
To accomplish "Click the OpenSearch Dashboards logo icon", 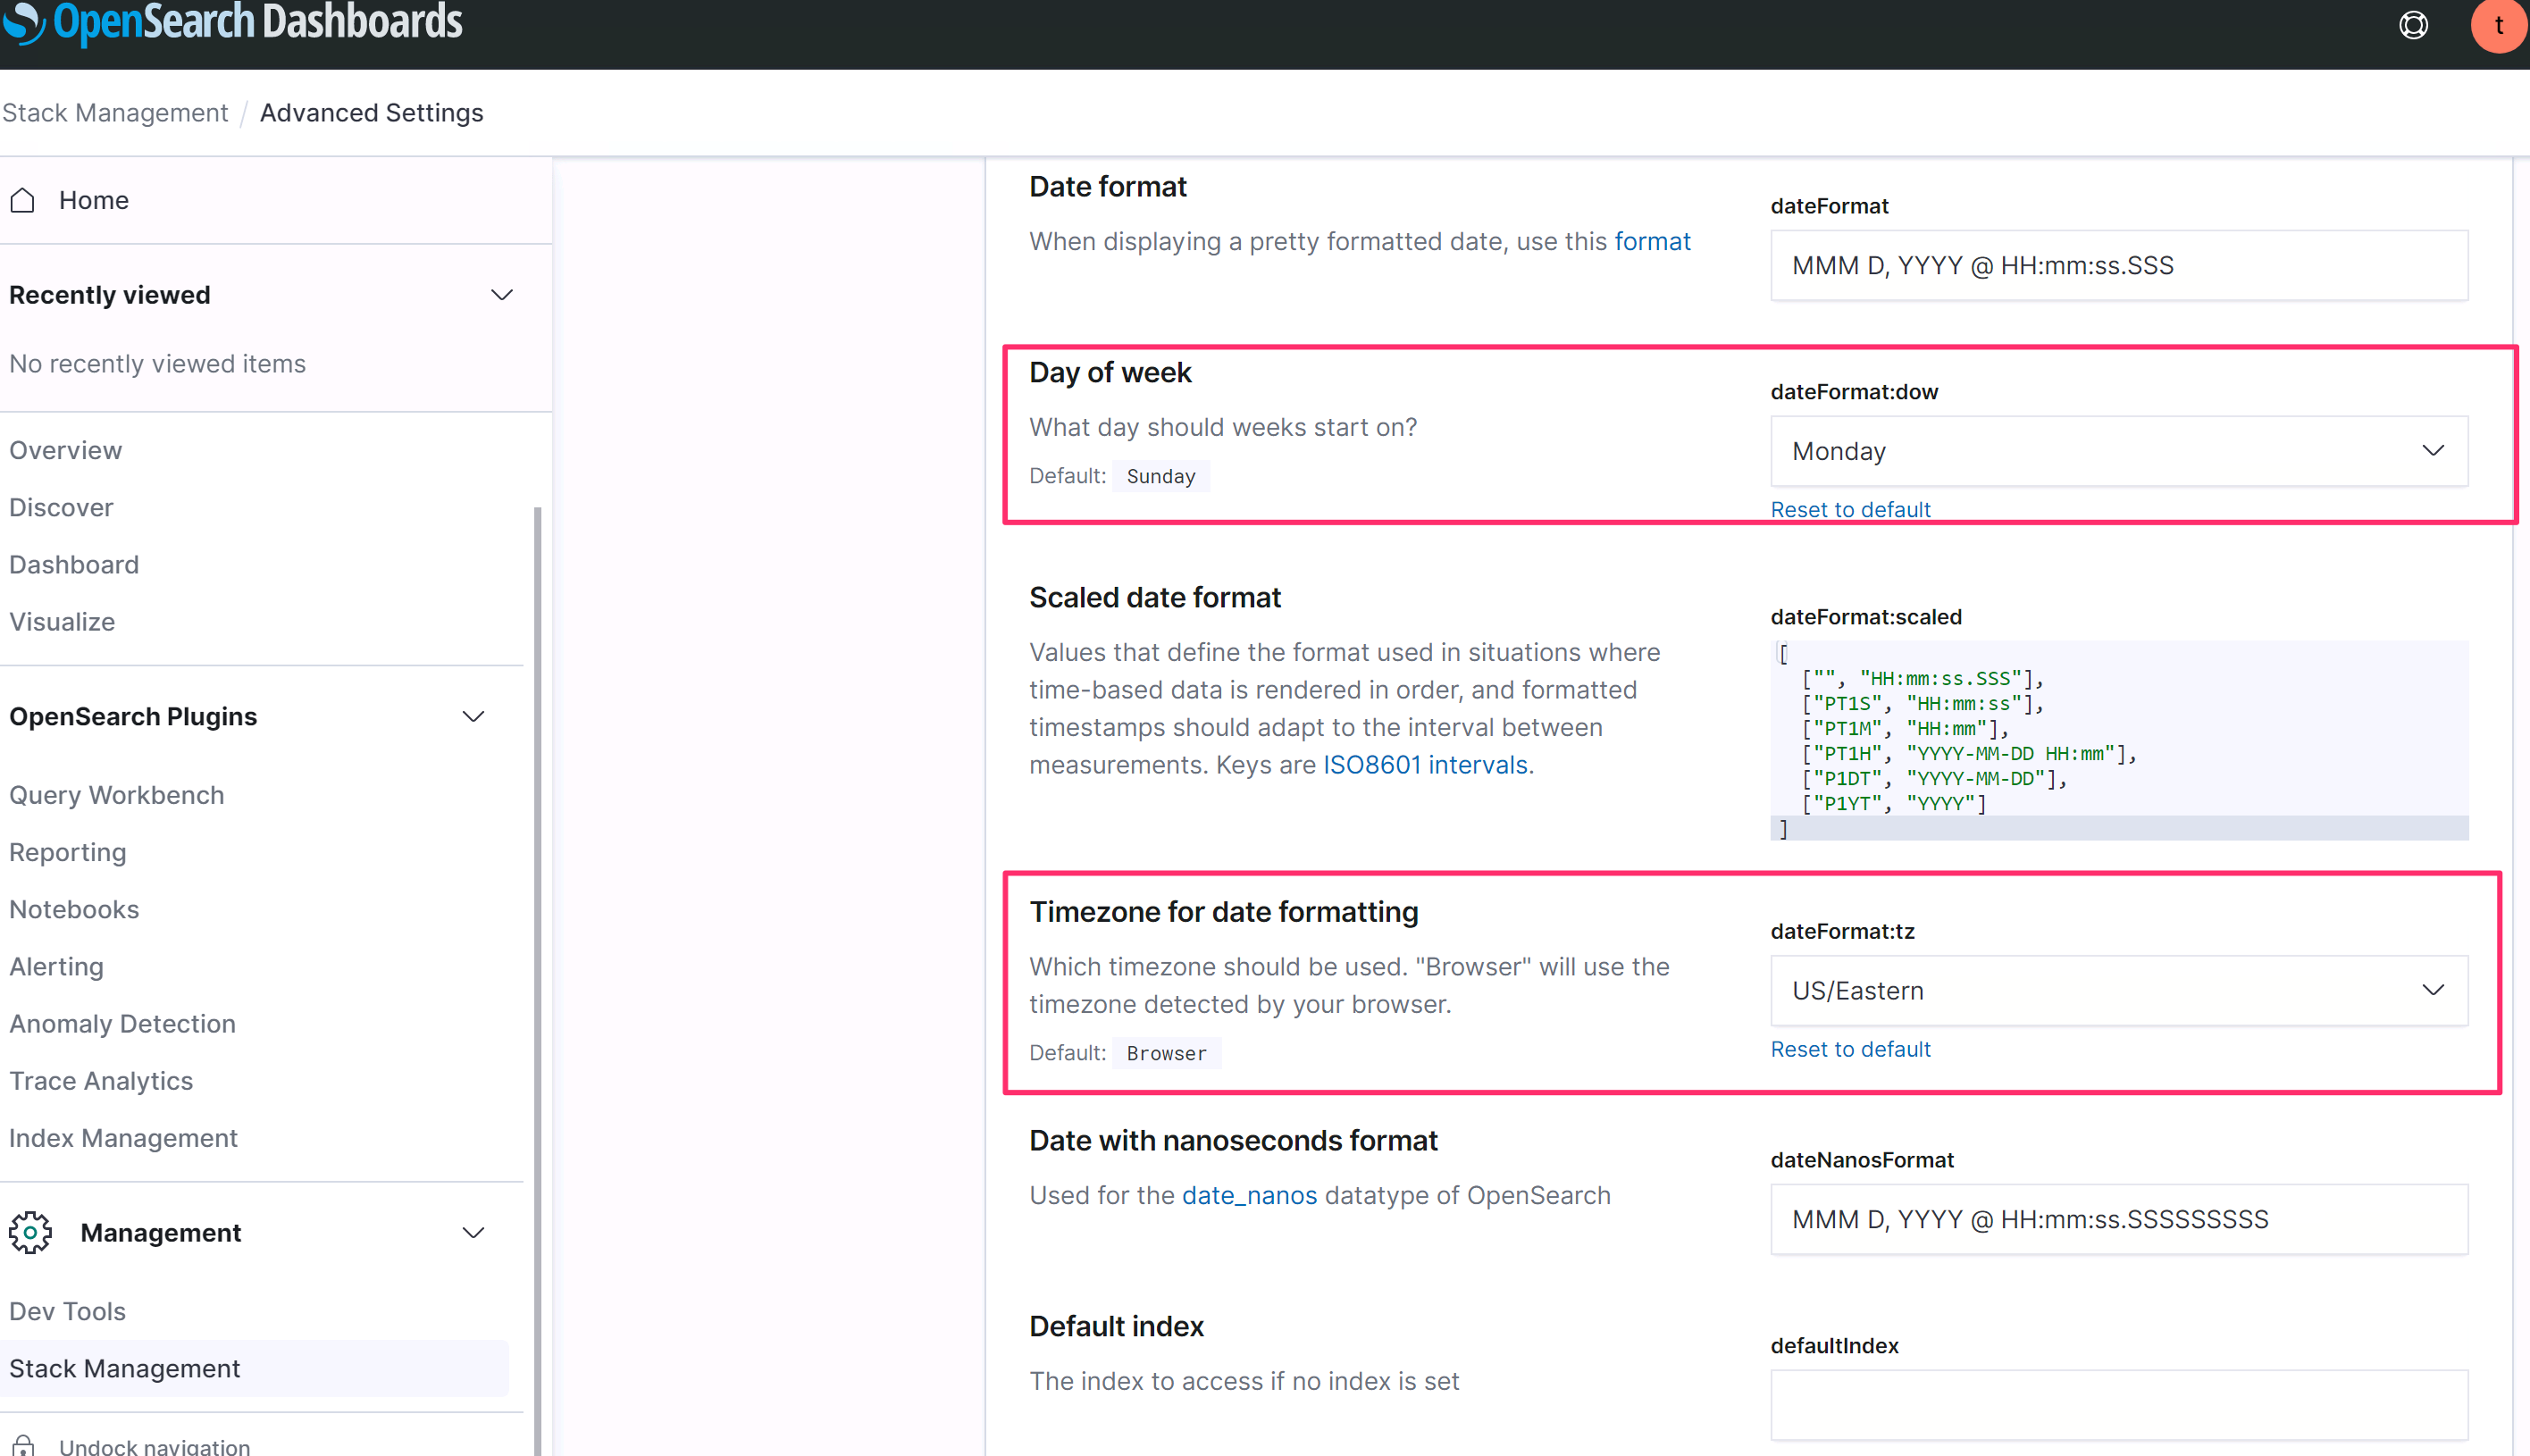I will 24,22.
